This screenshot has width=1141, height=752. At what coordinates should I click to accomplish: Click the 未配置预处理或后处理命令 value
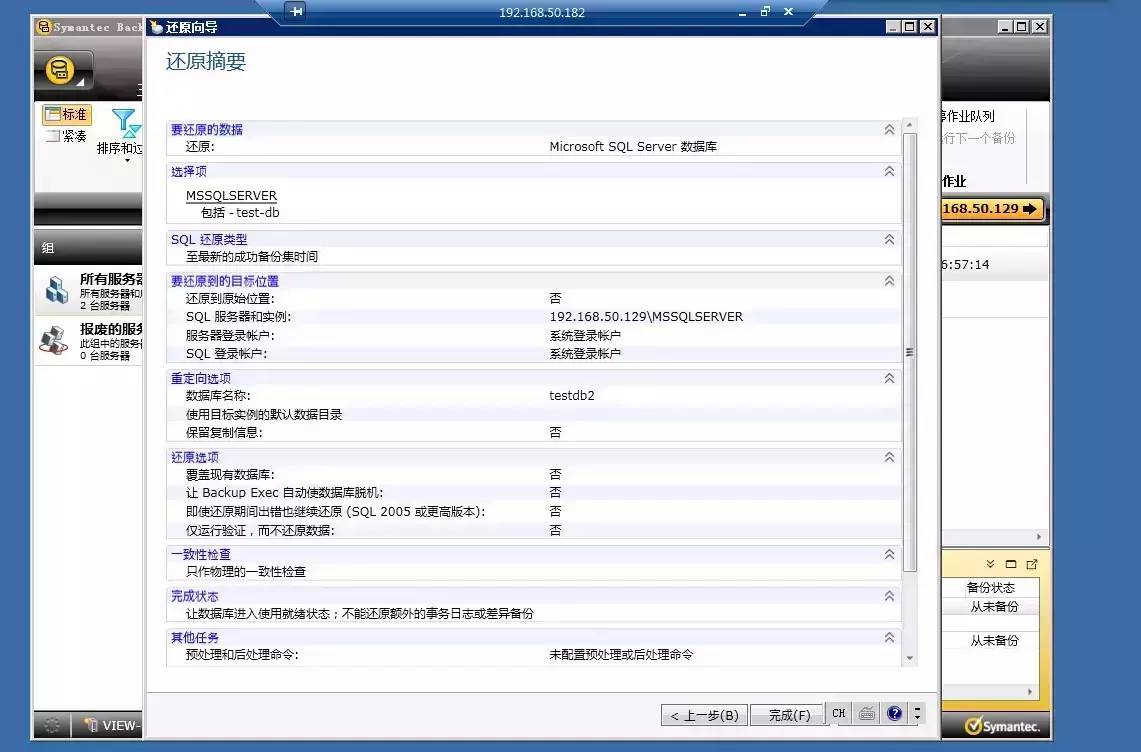click(x=621, y=654)
